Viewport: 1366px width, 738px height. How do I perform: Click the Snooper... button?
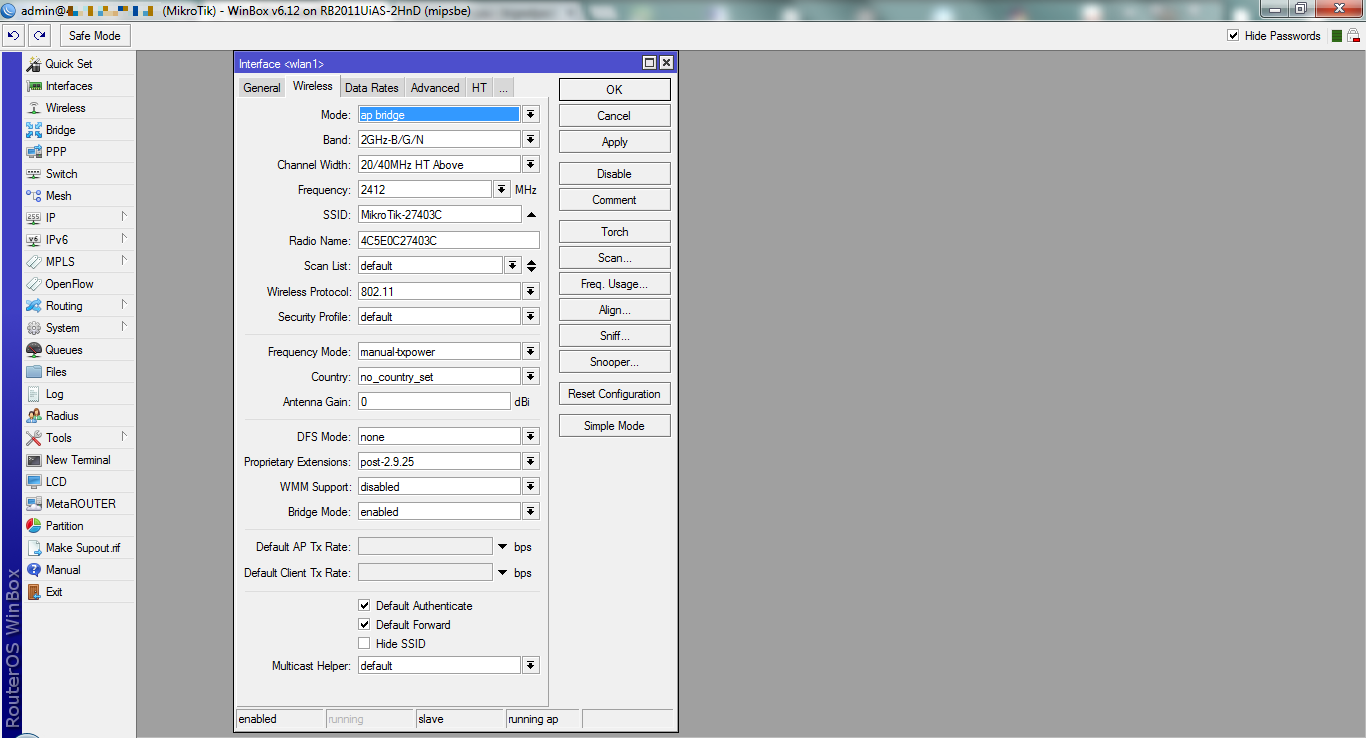click(614, 362)
